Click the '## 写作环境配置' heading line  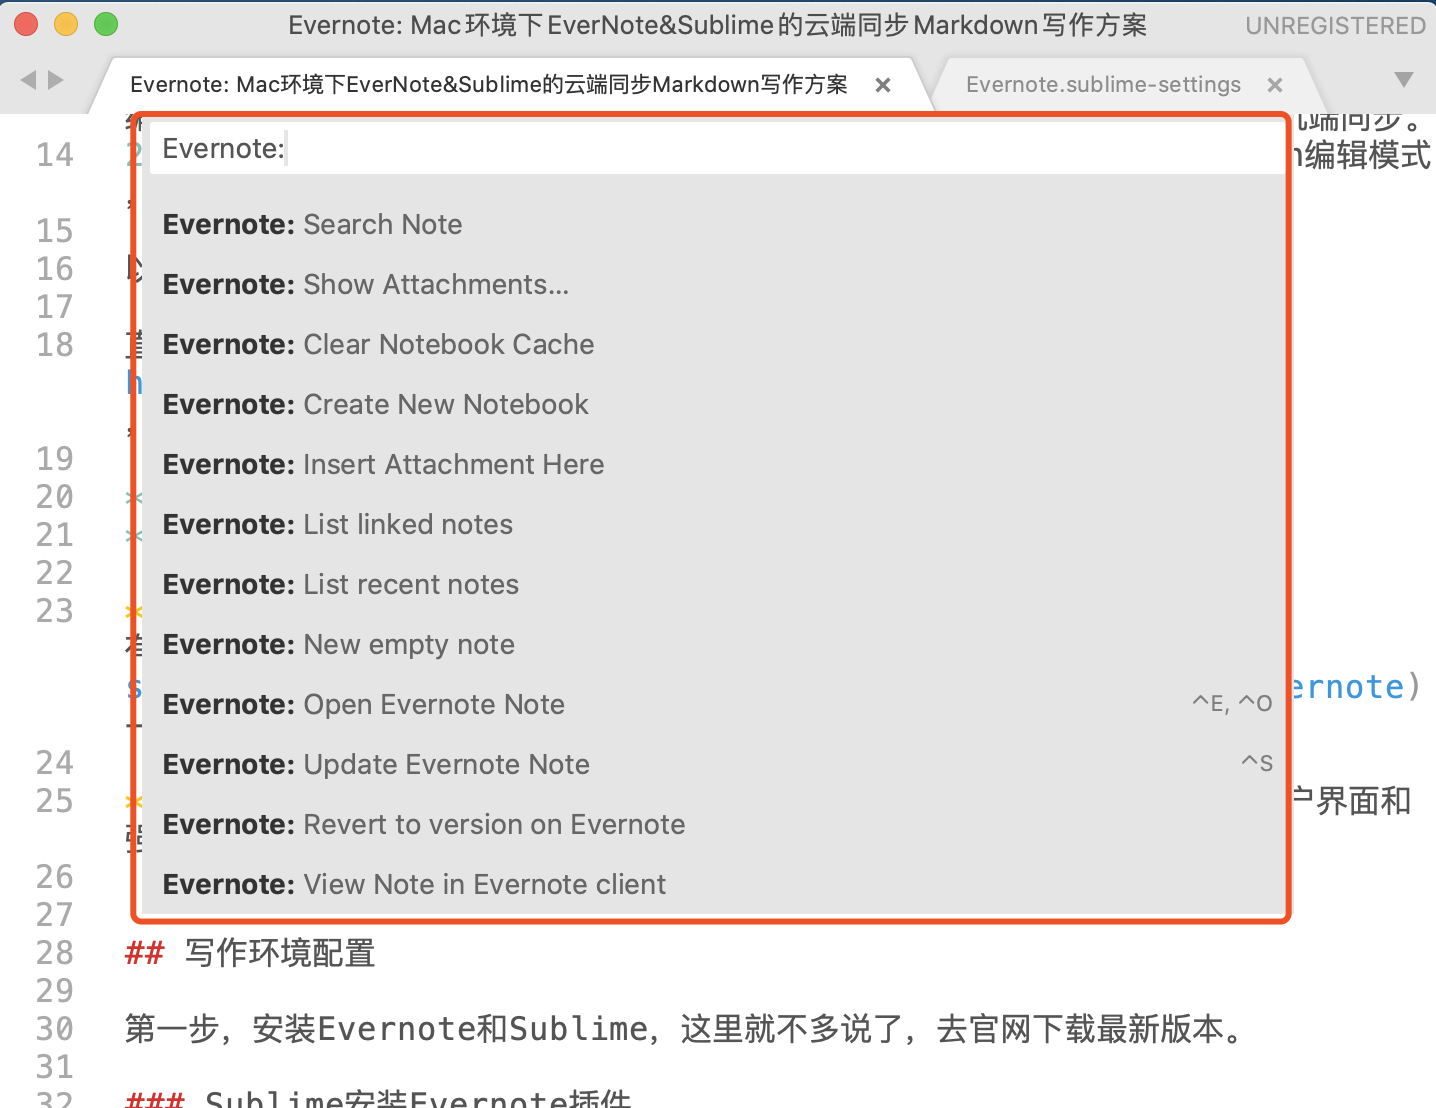pyautogui.click(x=250, y=953)
